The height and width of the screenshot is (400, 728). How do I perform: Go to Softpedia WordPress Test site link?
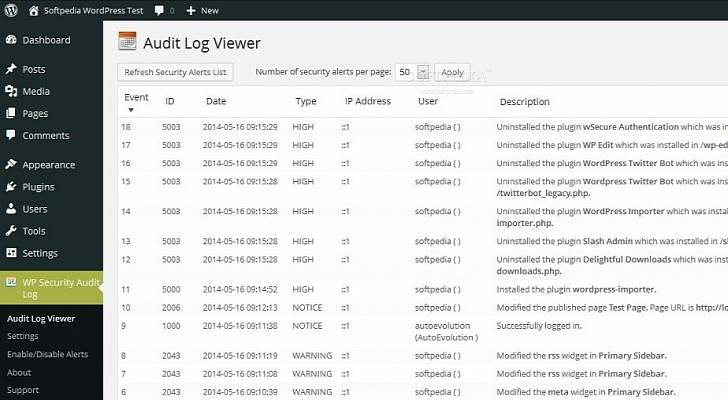85,10
